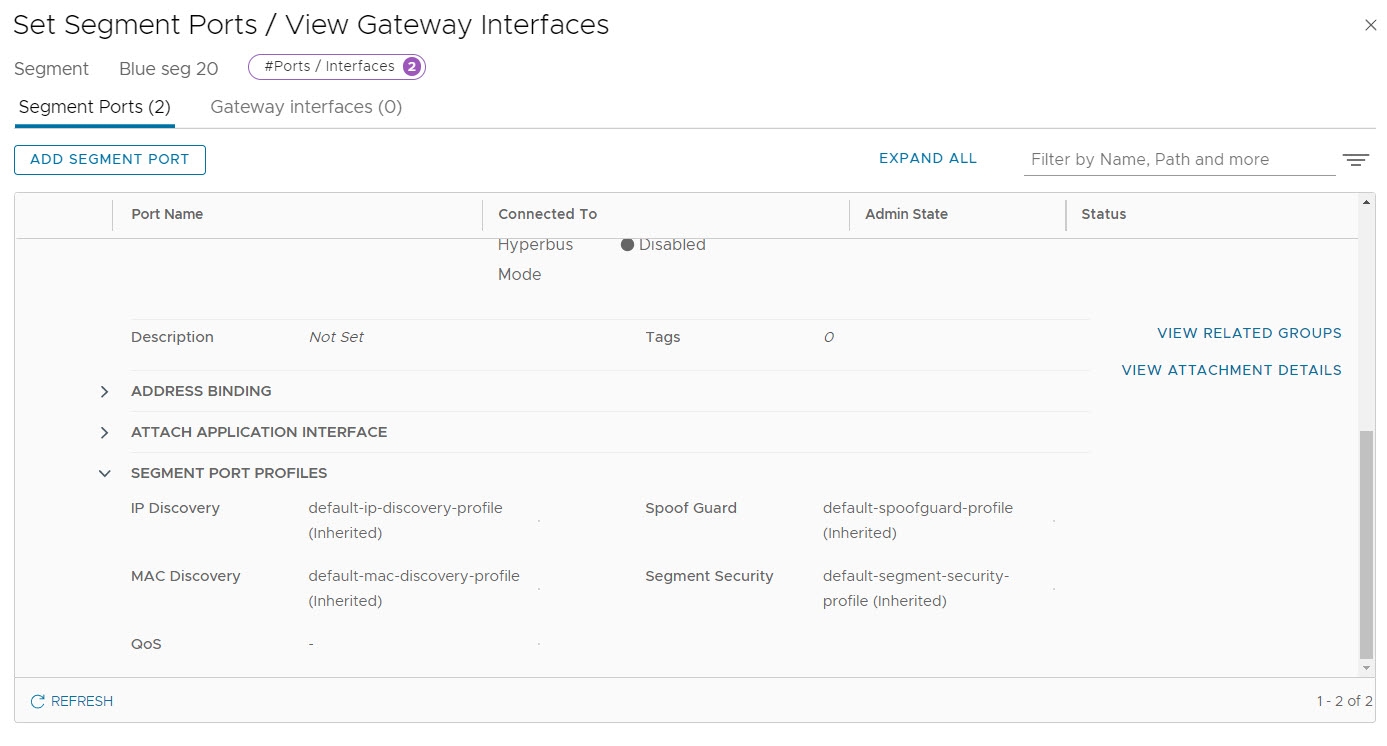Collapse the Segment Port Profiles section
Screen dimensions: 1387x746
[x=105, y=474]
